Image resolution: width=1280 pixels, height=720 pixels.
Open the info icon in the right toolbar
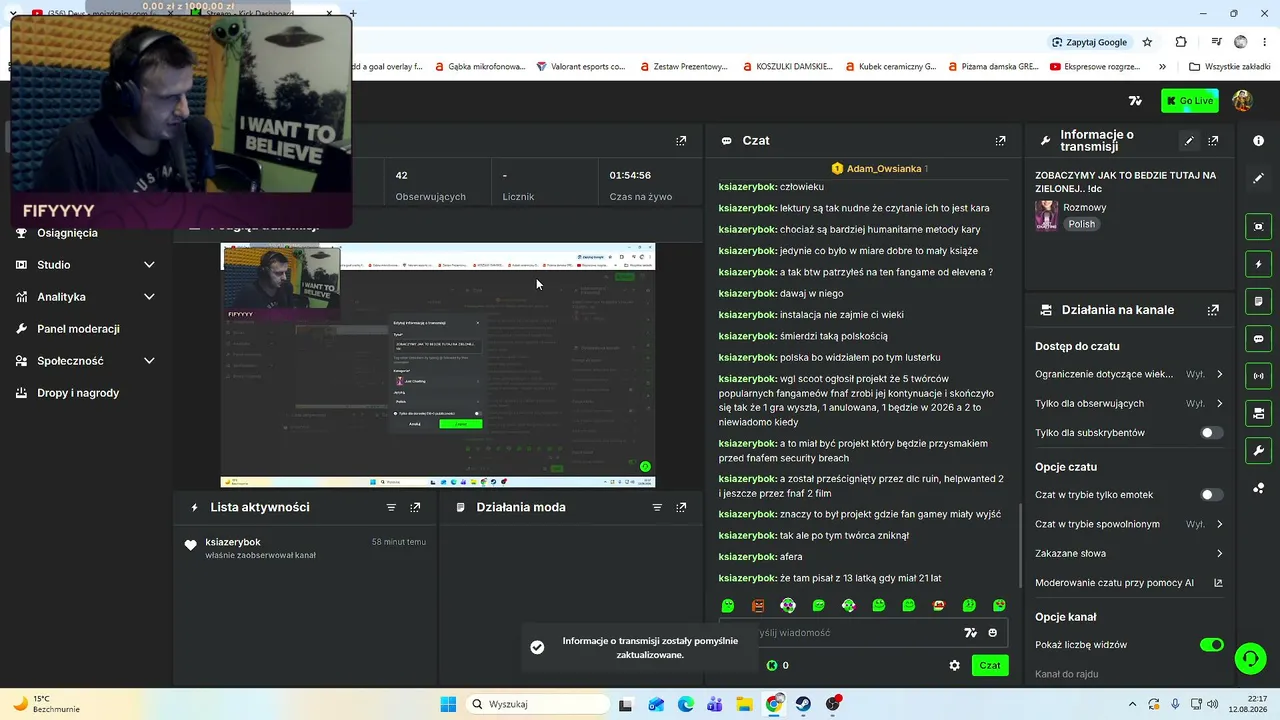1258,141
